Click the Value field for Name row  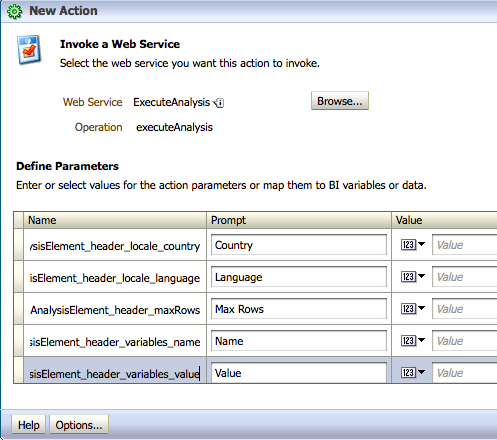[464, 341]
